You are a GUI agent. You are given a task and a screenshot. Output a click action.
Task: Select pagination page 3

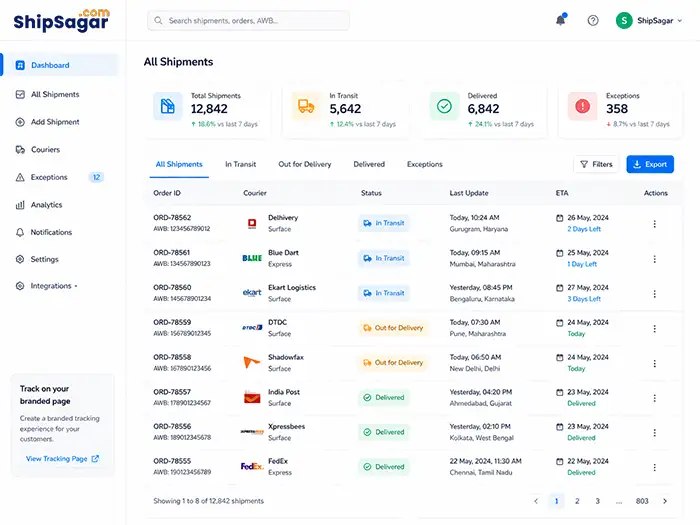pyautogui.click(x=598, y=501)
